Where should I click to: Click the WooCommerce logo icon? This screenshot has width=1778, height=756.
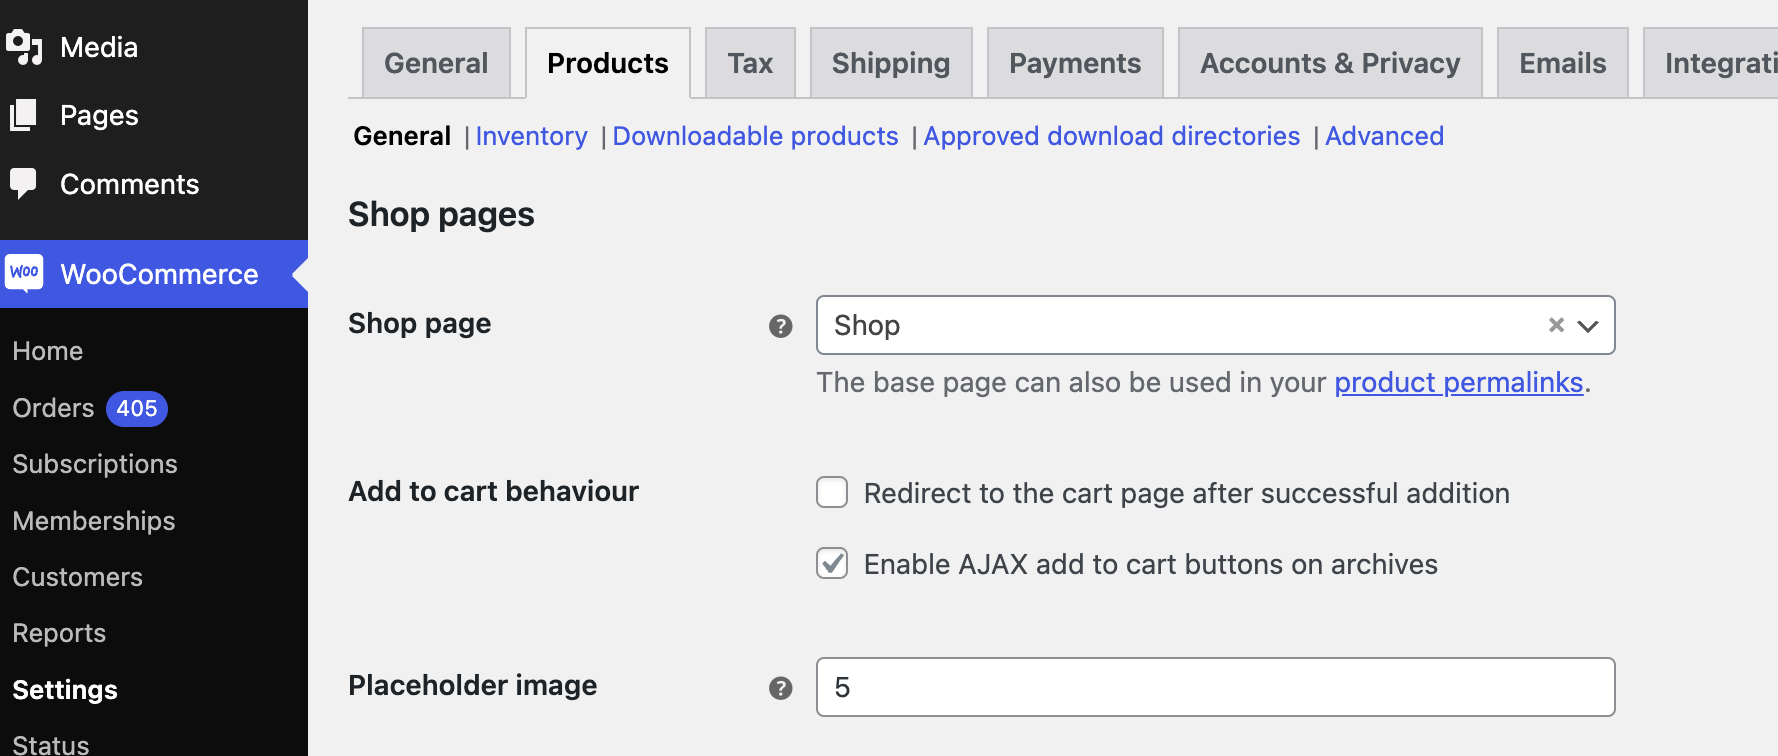tap(24, 272)
